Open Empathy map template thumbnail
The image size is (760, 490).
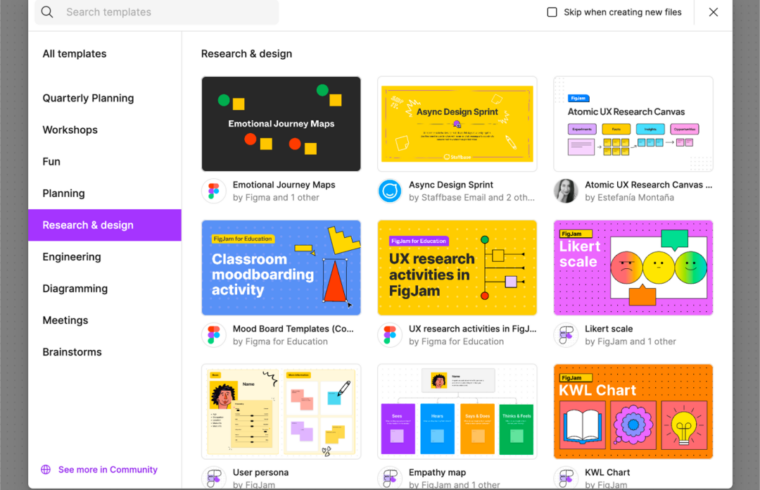coord(457,411)
